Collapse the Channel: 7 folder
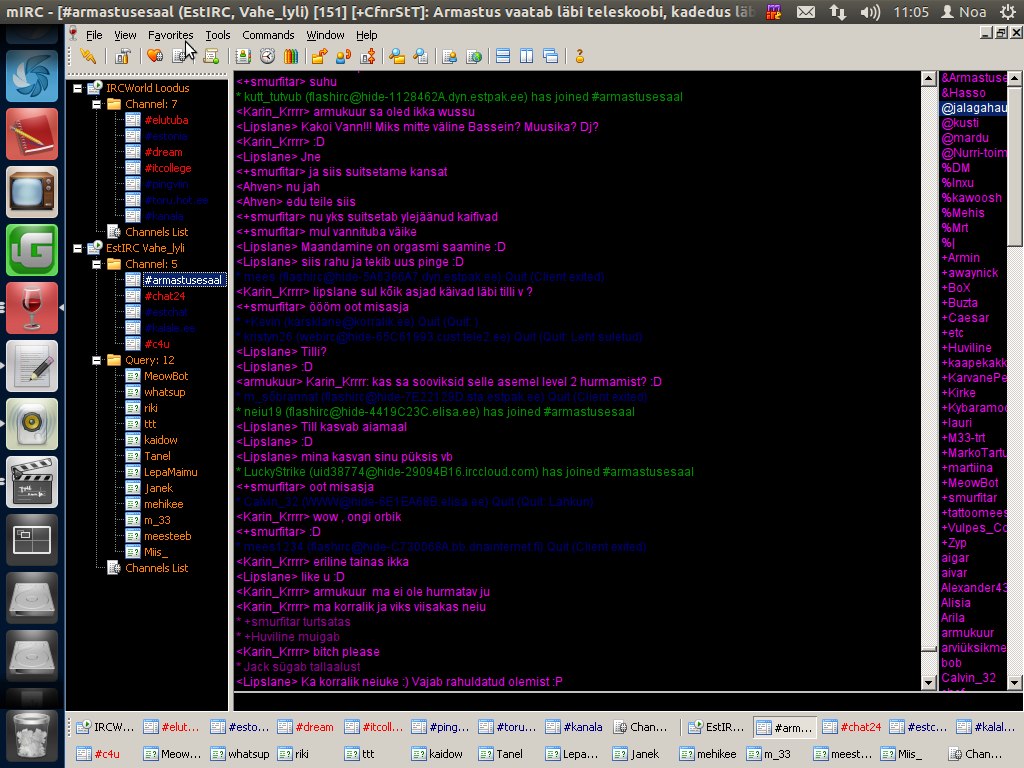 [x=97, y=104]
